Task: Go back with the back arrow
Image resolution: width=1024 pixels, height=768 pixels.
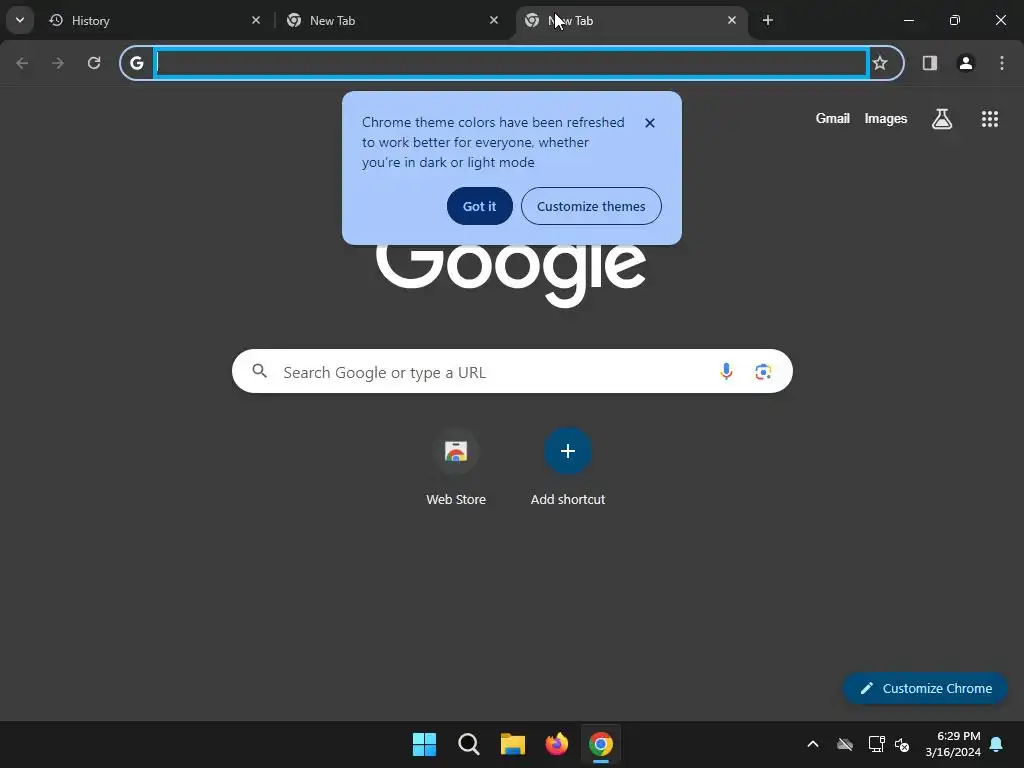Action: coord(22,63)
